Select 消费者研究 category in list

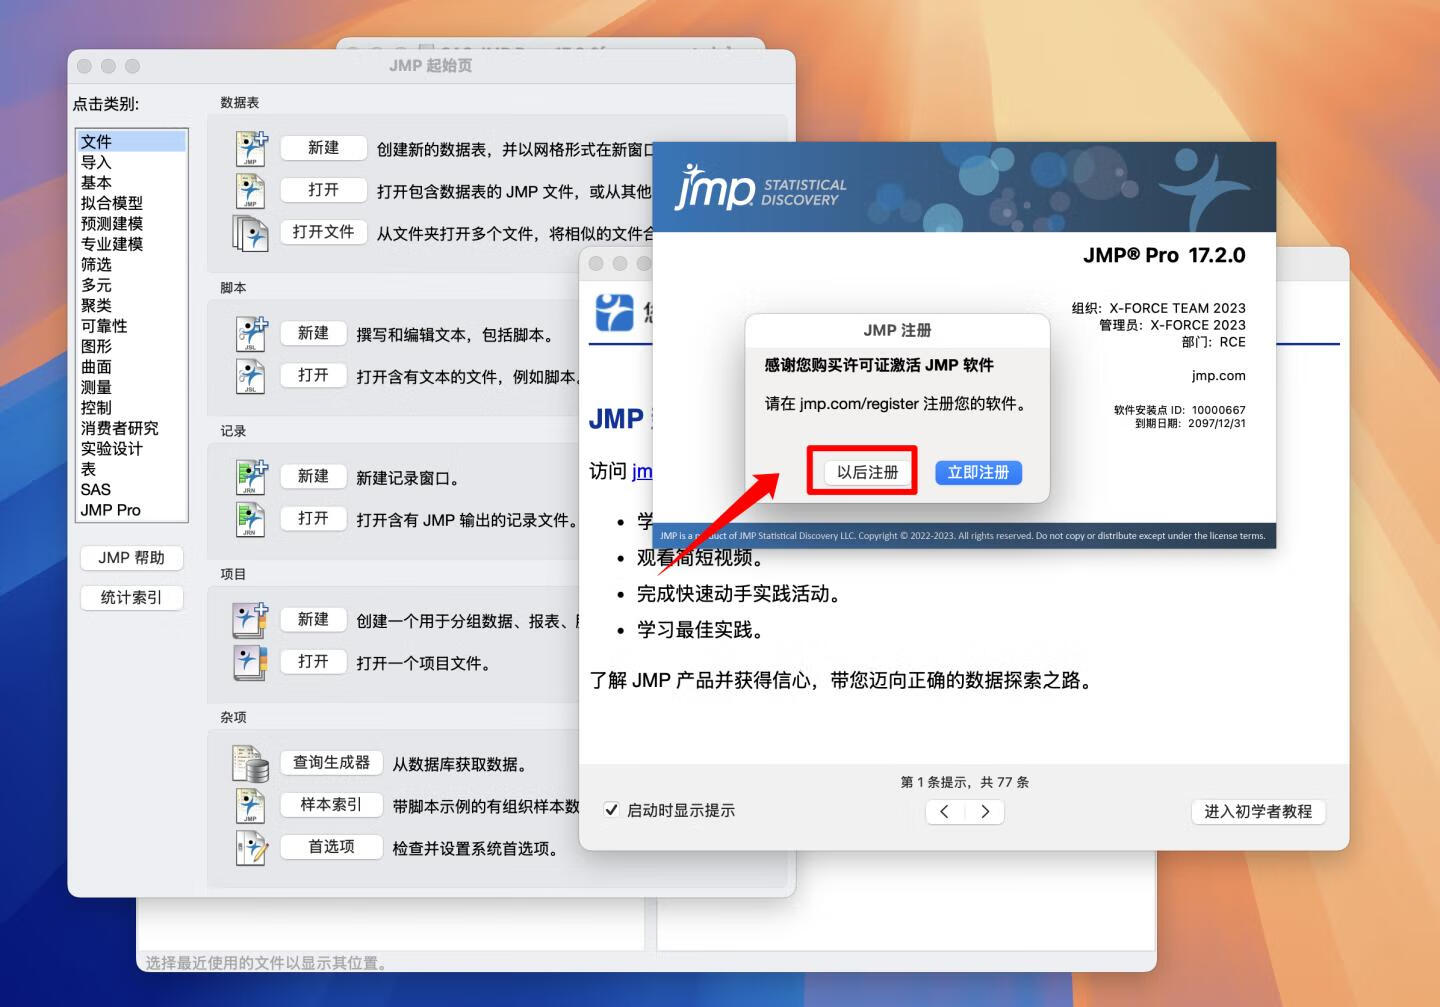click(x=131, y=429)
